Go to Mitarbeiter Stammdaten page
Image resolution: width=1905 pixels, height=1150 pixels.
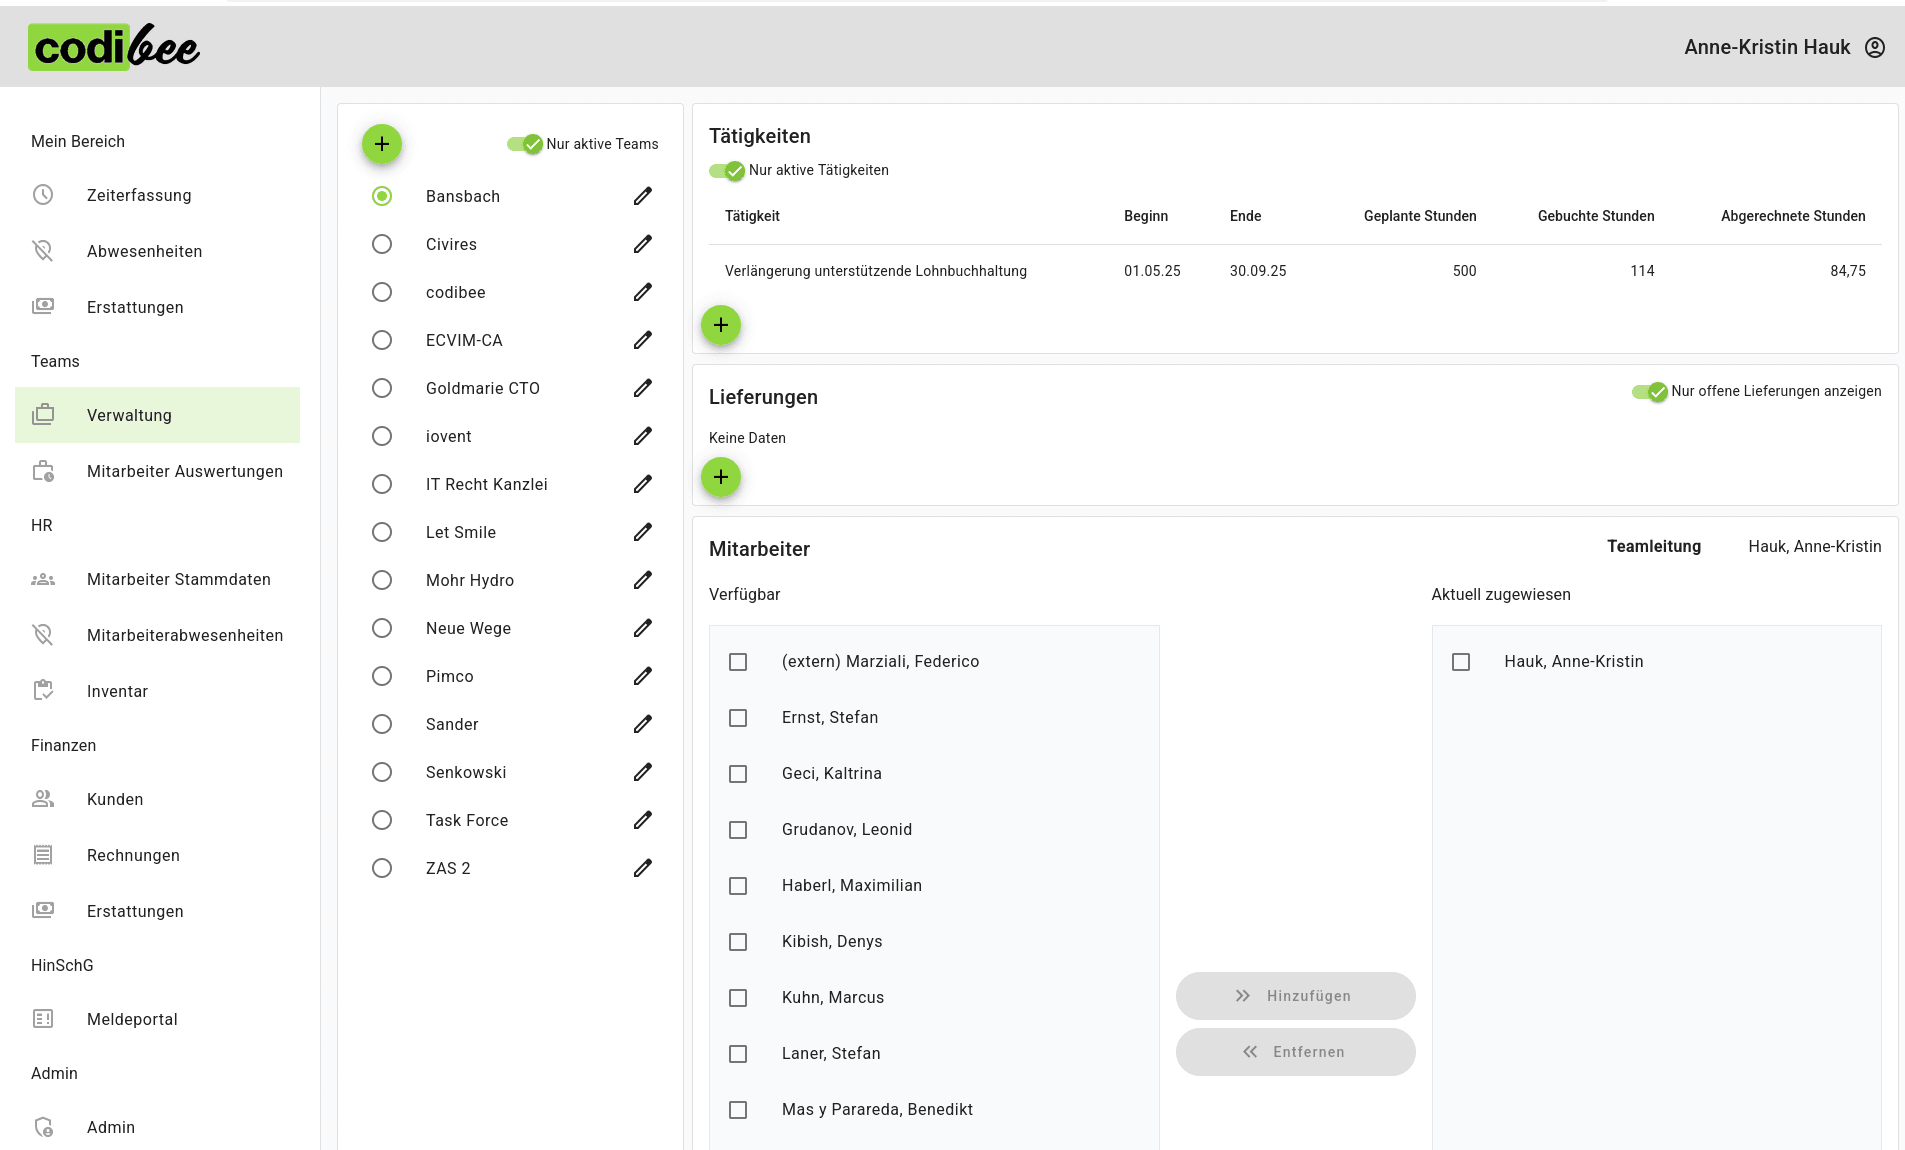(178, 579)
